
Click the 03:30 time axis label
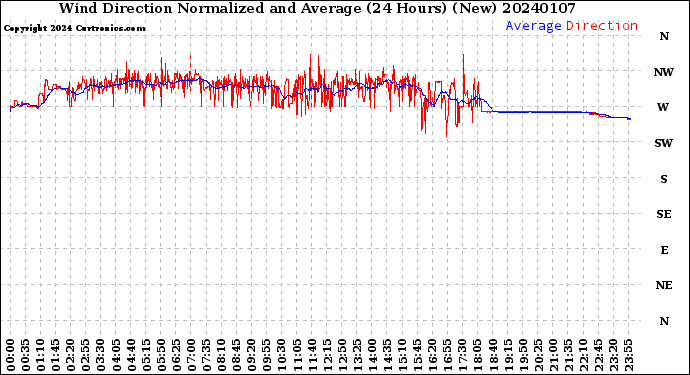point(101,355)
